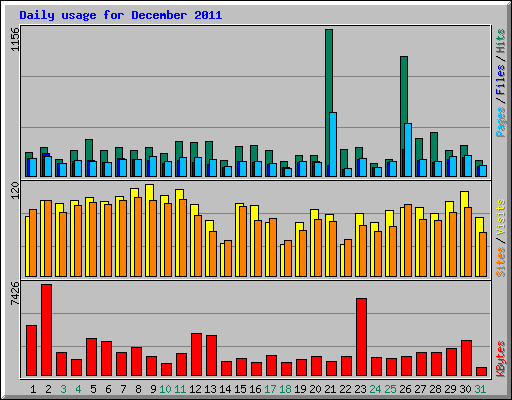Click green day 25 axis label
This screenshot has width=512, height=400.
[x=390, y=389]
